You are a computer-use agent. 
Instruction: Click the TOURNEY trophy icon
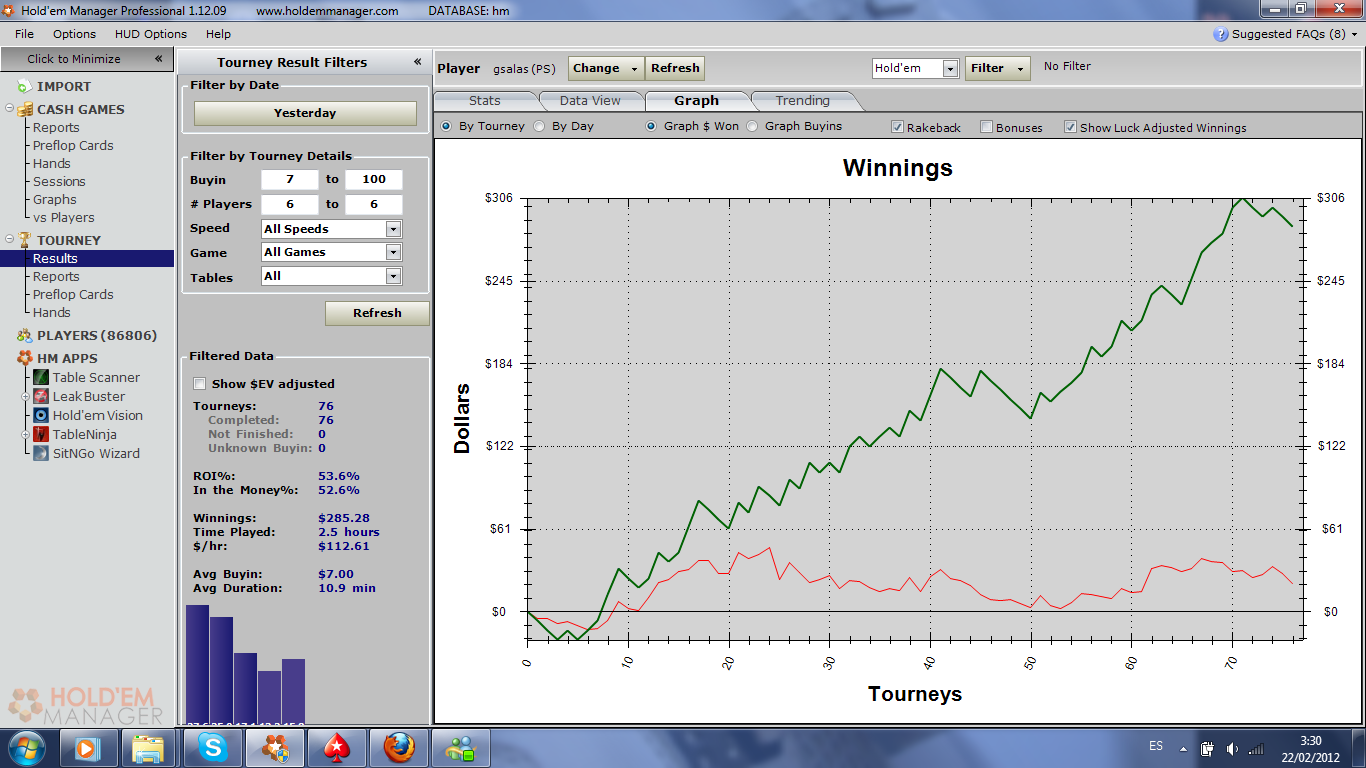(x=25, y=240)
